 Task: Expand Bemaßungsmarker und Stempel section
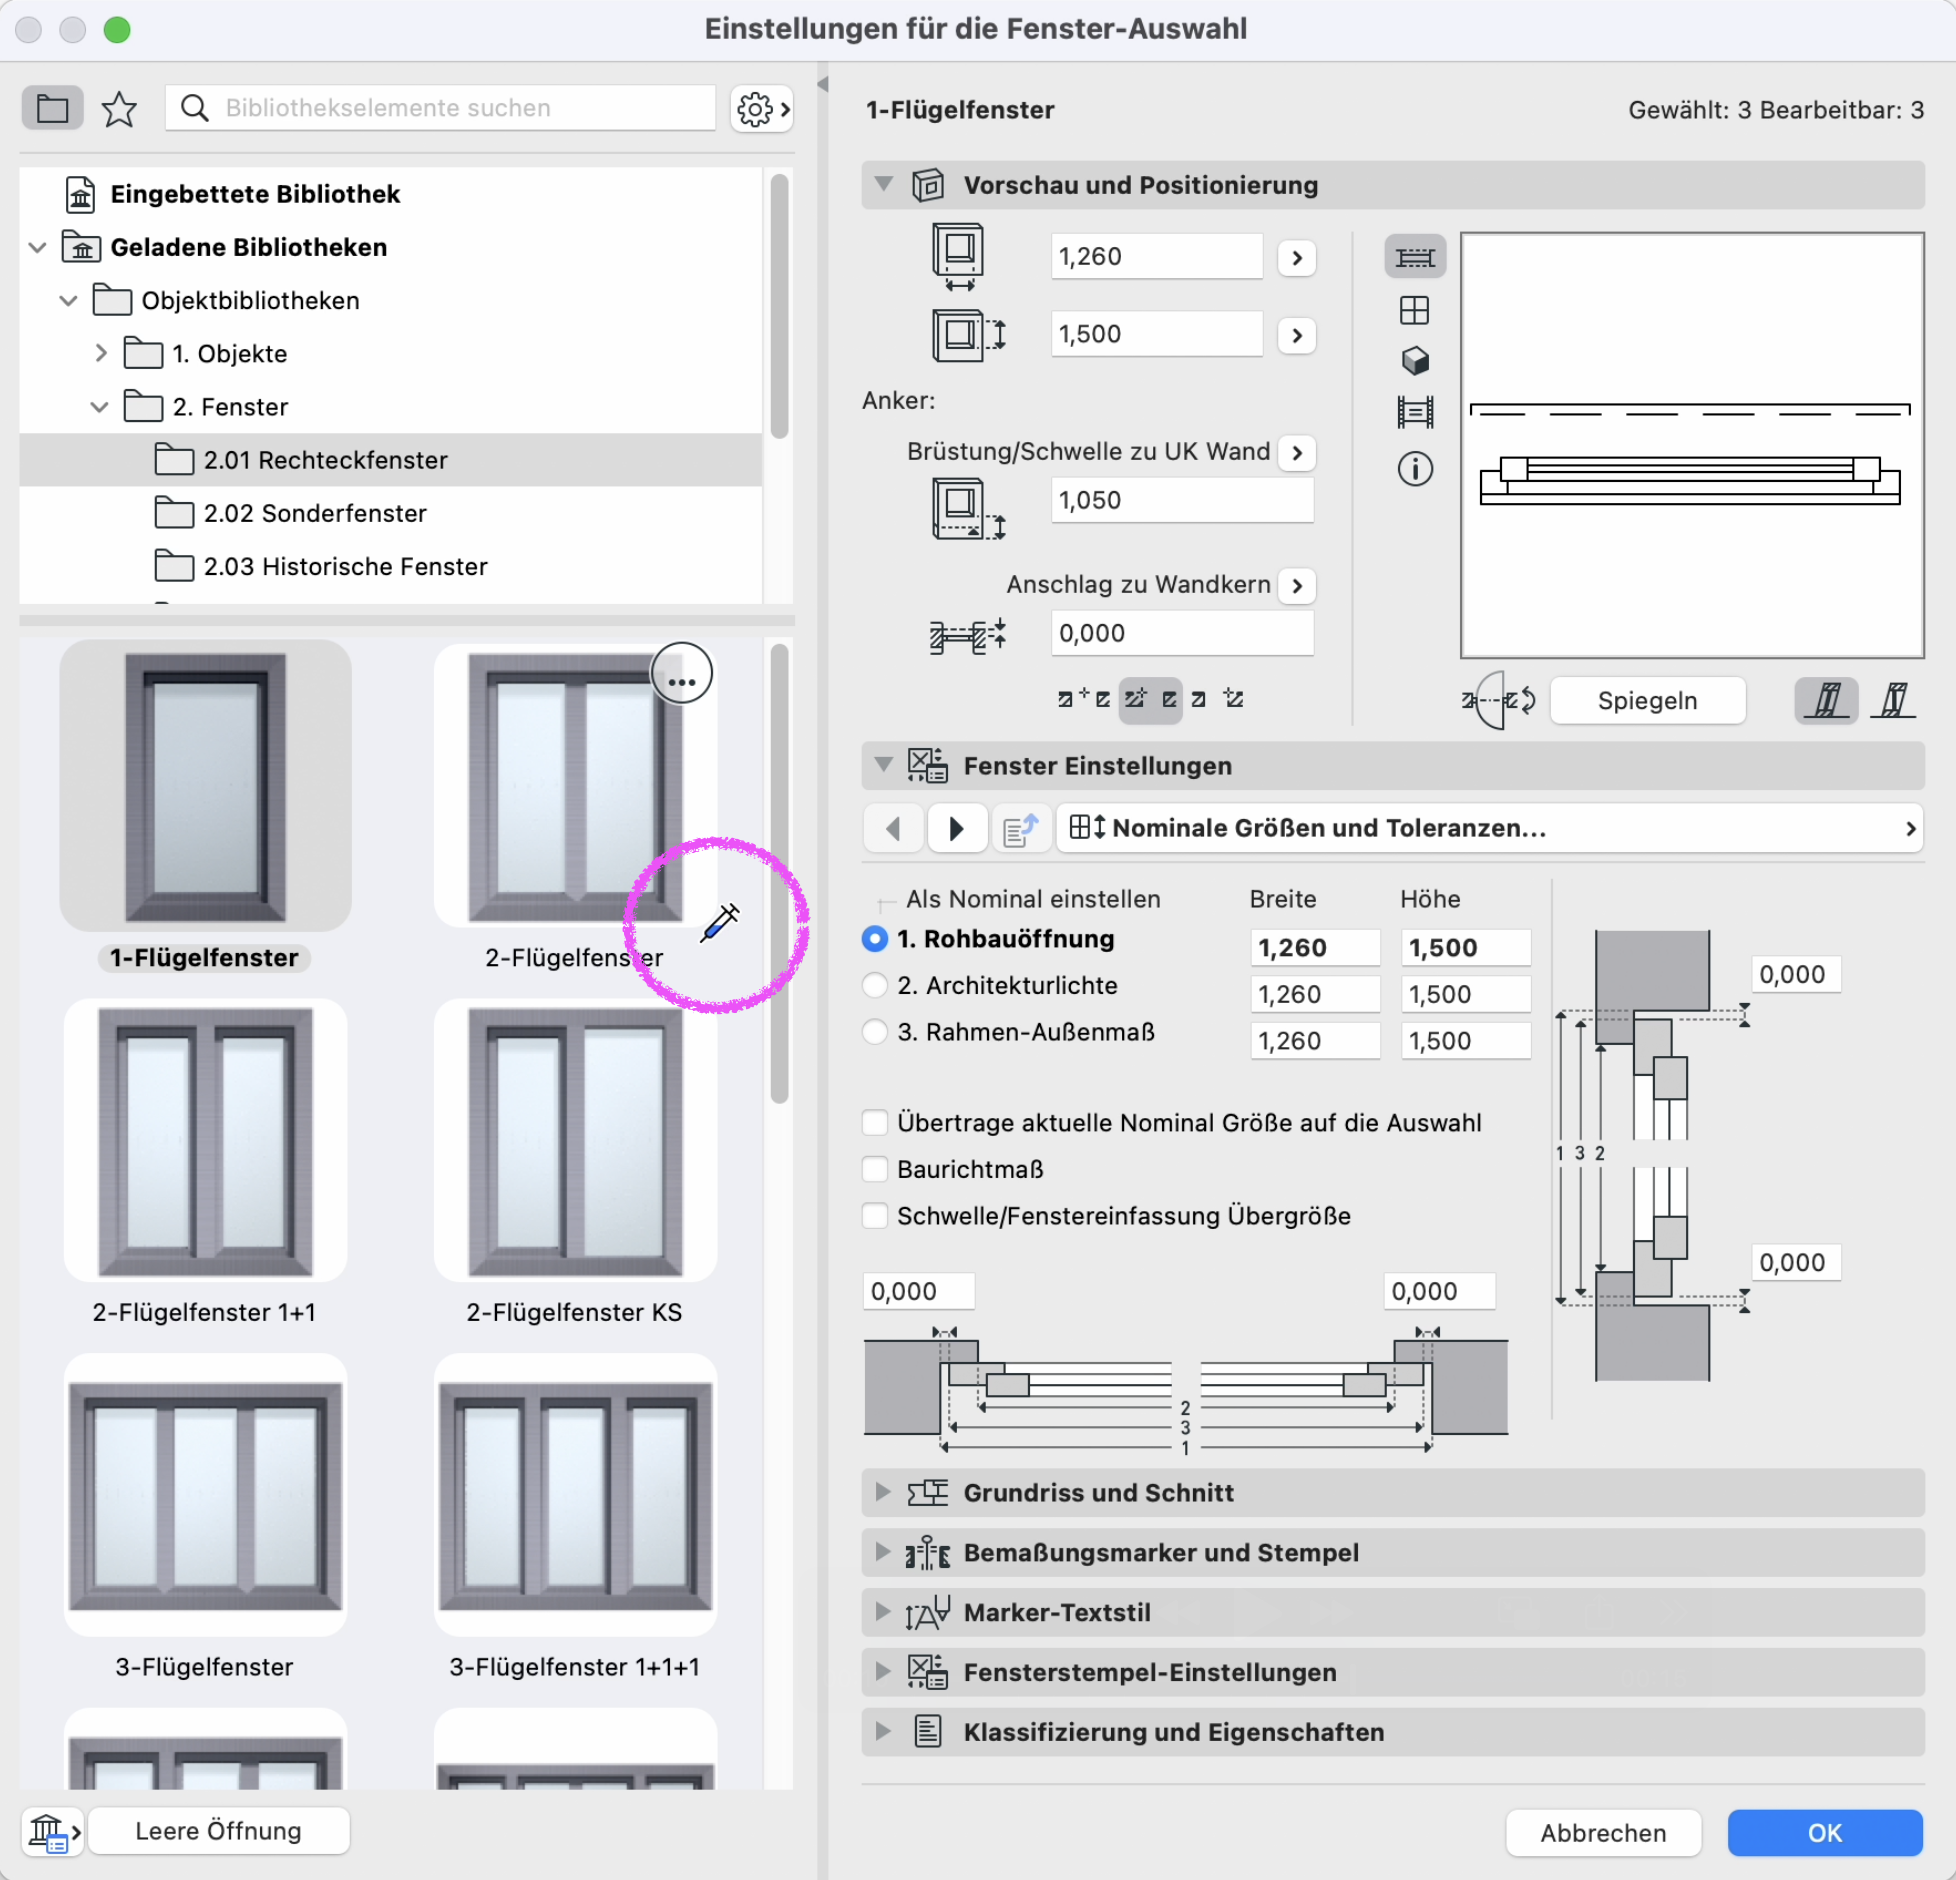(883, 1552)
